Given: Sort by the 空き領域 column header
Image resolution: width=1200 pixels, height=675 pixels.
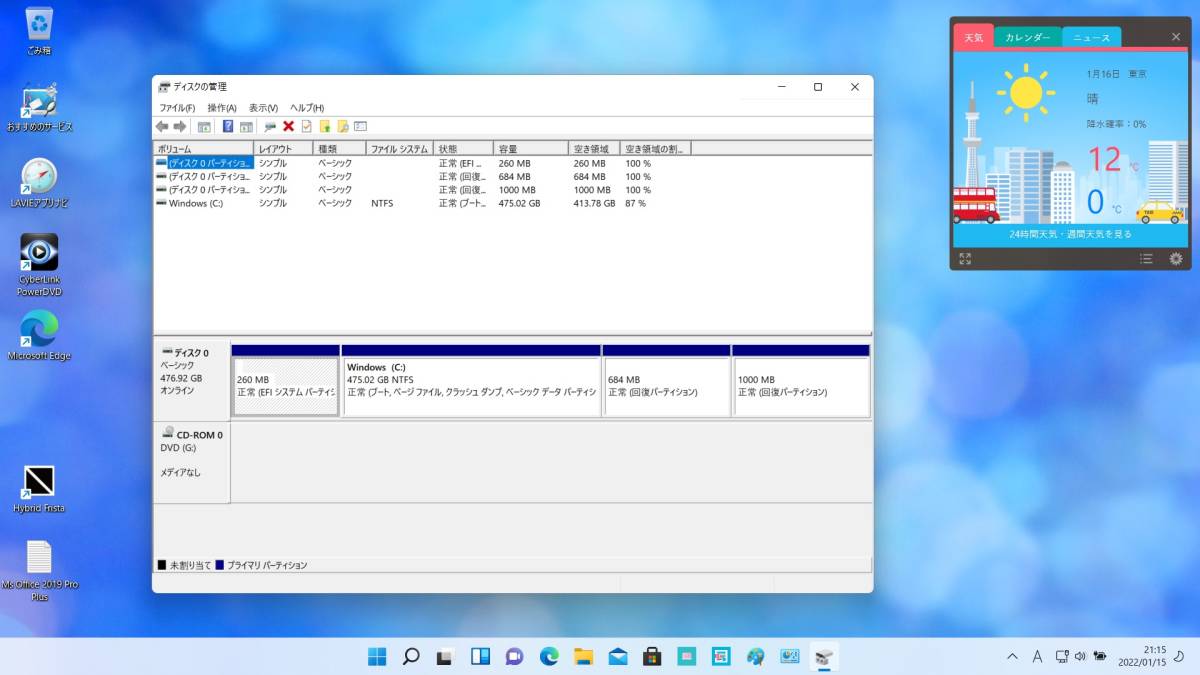Looking at the screenshot, I should click(x=594, y=149).
